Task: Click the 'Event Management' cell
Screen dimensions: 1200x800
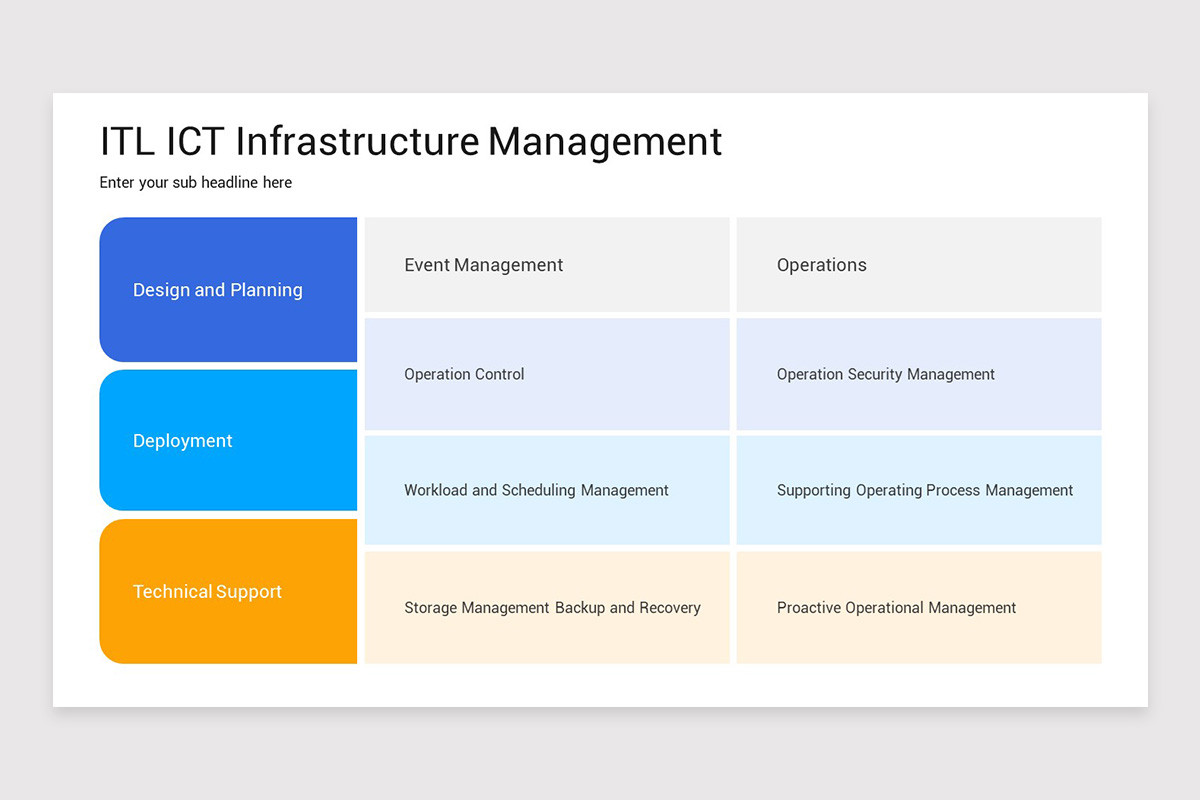Action: point(546,264)
